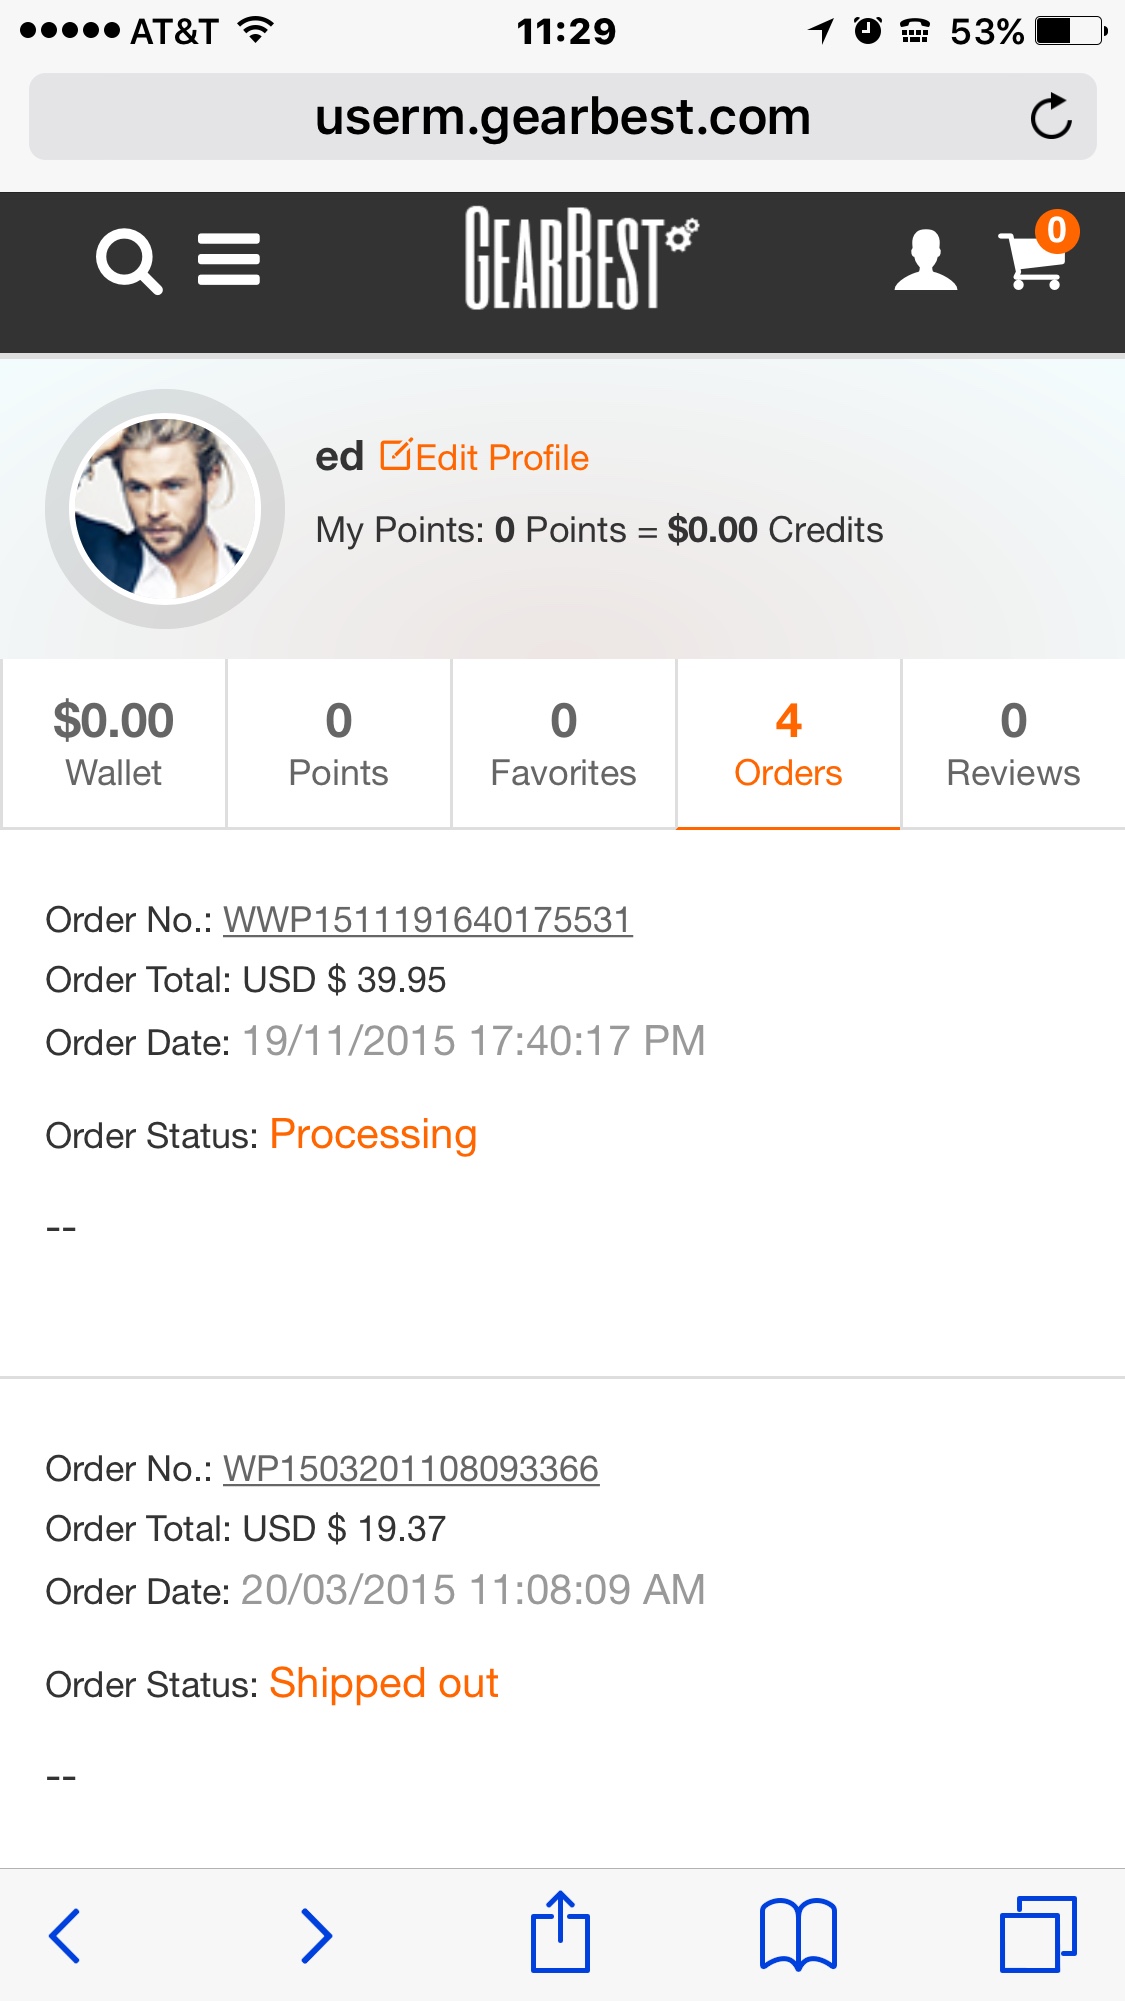Click the Edit Profile link
Screen dimensions: 1125x2001
pyautogui.click(x=485, y=457)
